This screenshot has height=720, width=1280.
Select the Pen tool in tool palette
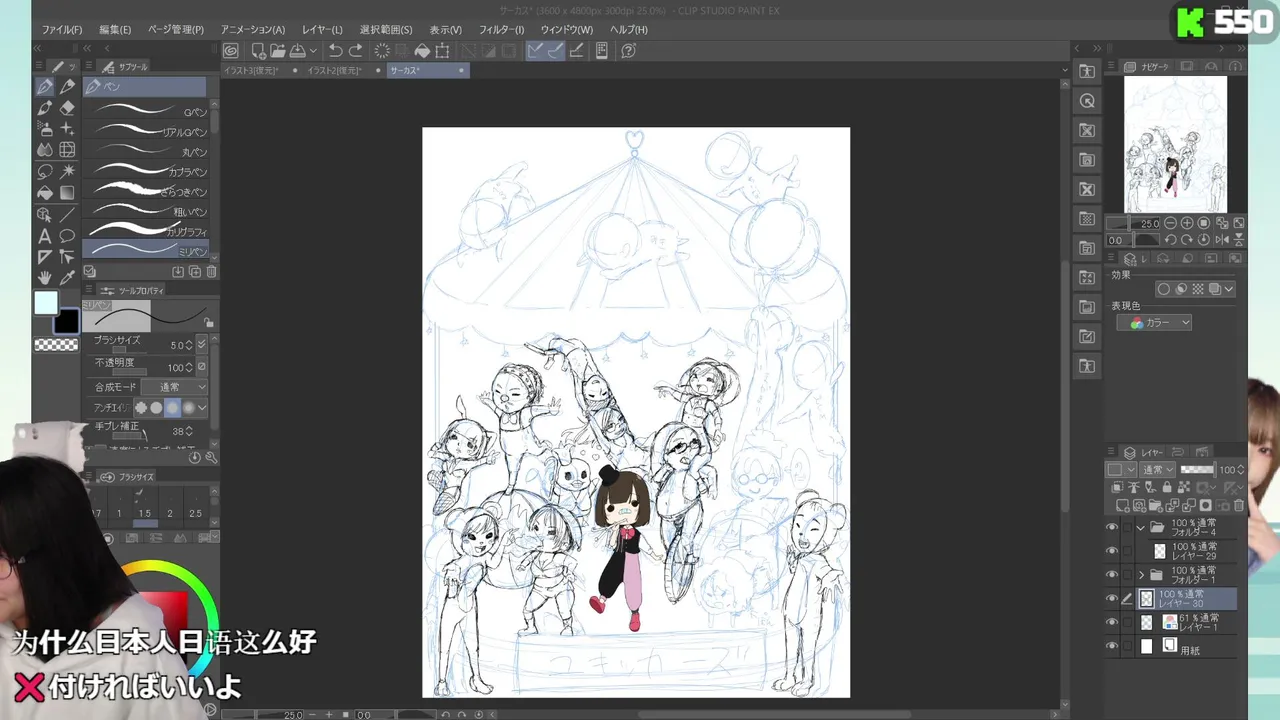click(x=45, y=87)
